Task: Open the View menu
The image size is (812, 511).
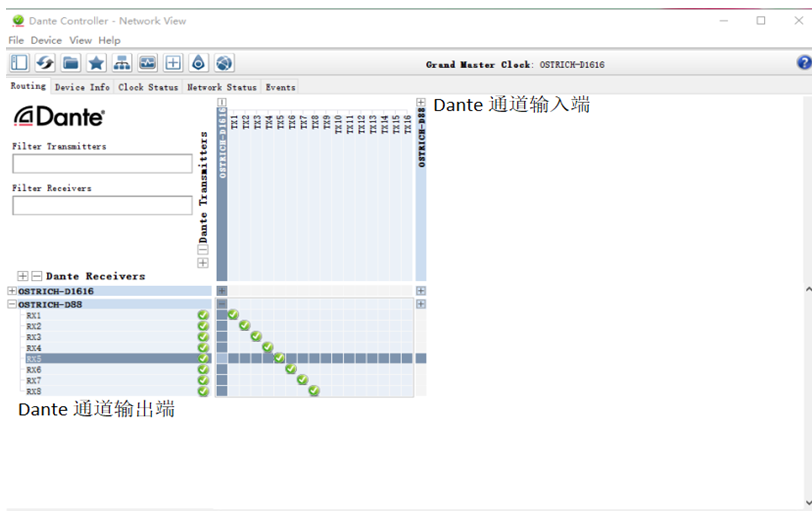Action: tap(80, 40)
